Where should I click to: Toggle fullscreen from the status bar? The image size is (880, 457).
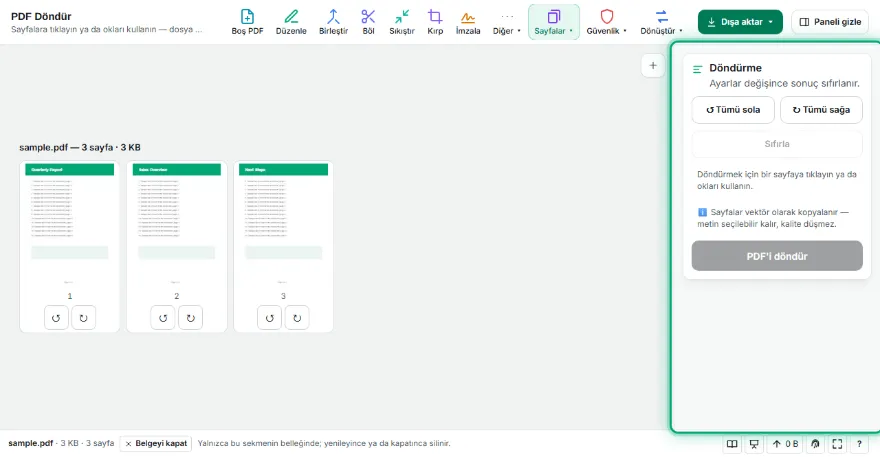pyautogui.click(x=837, y=444)
